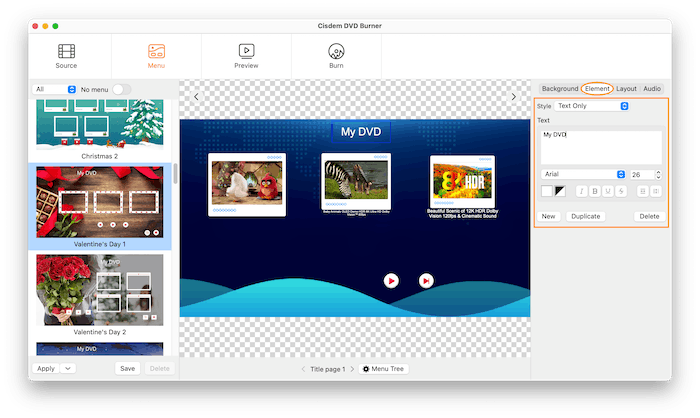The height and width of the screenshot is (418, 700).
Task: Apply strikethrough to the title text
Action: (x=620, y=191)
